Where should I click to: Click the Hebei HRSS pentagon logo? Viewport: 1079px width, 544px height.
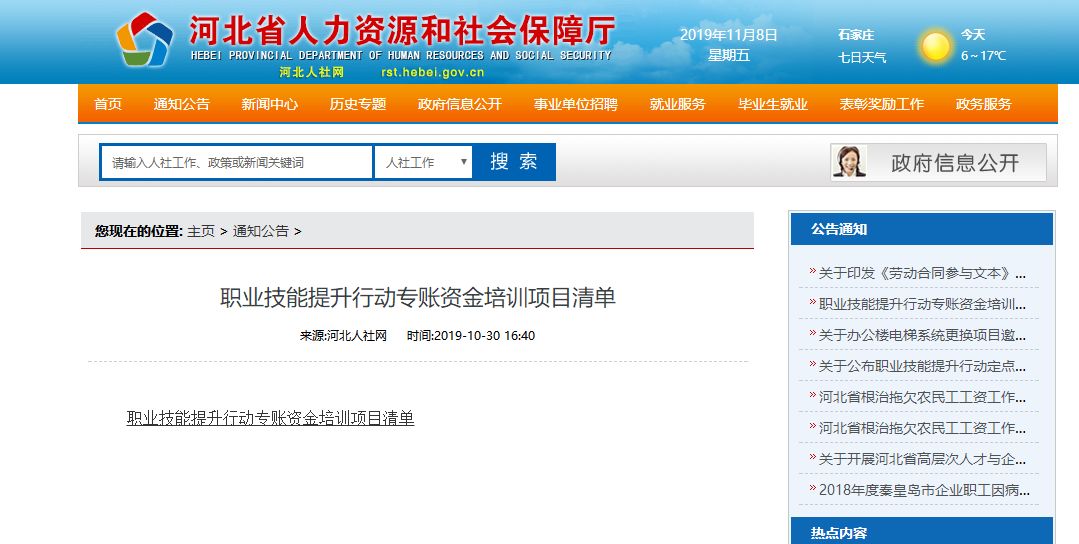[144, 40]
